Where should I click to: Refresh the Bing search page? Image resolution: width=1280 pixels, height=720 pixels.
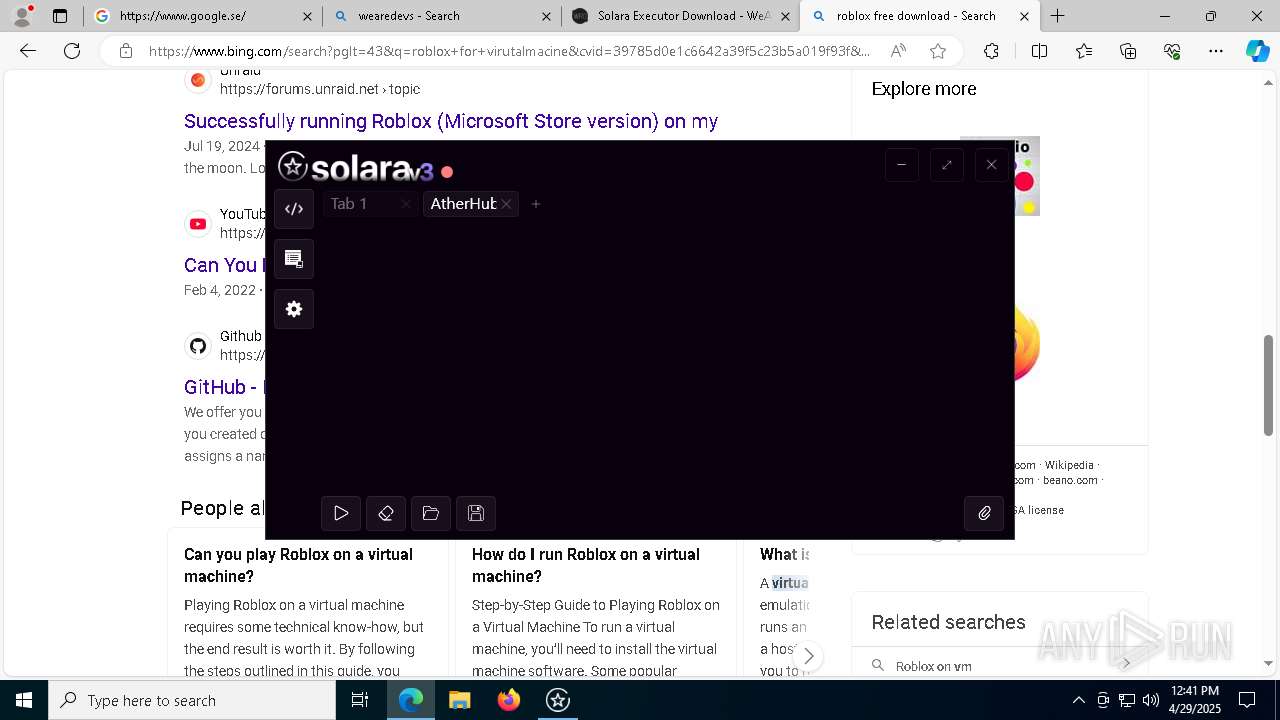[x=72, y=51]
